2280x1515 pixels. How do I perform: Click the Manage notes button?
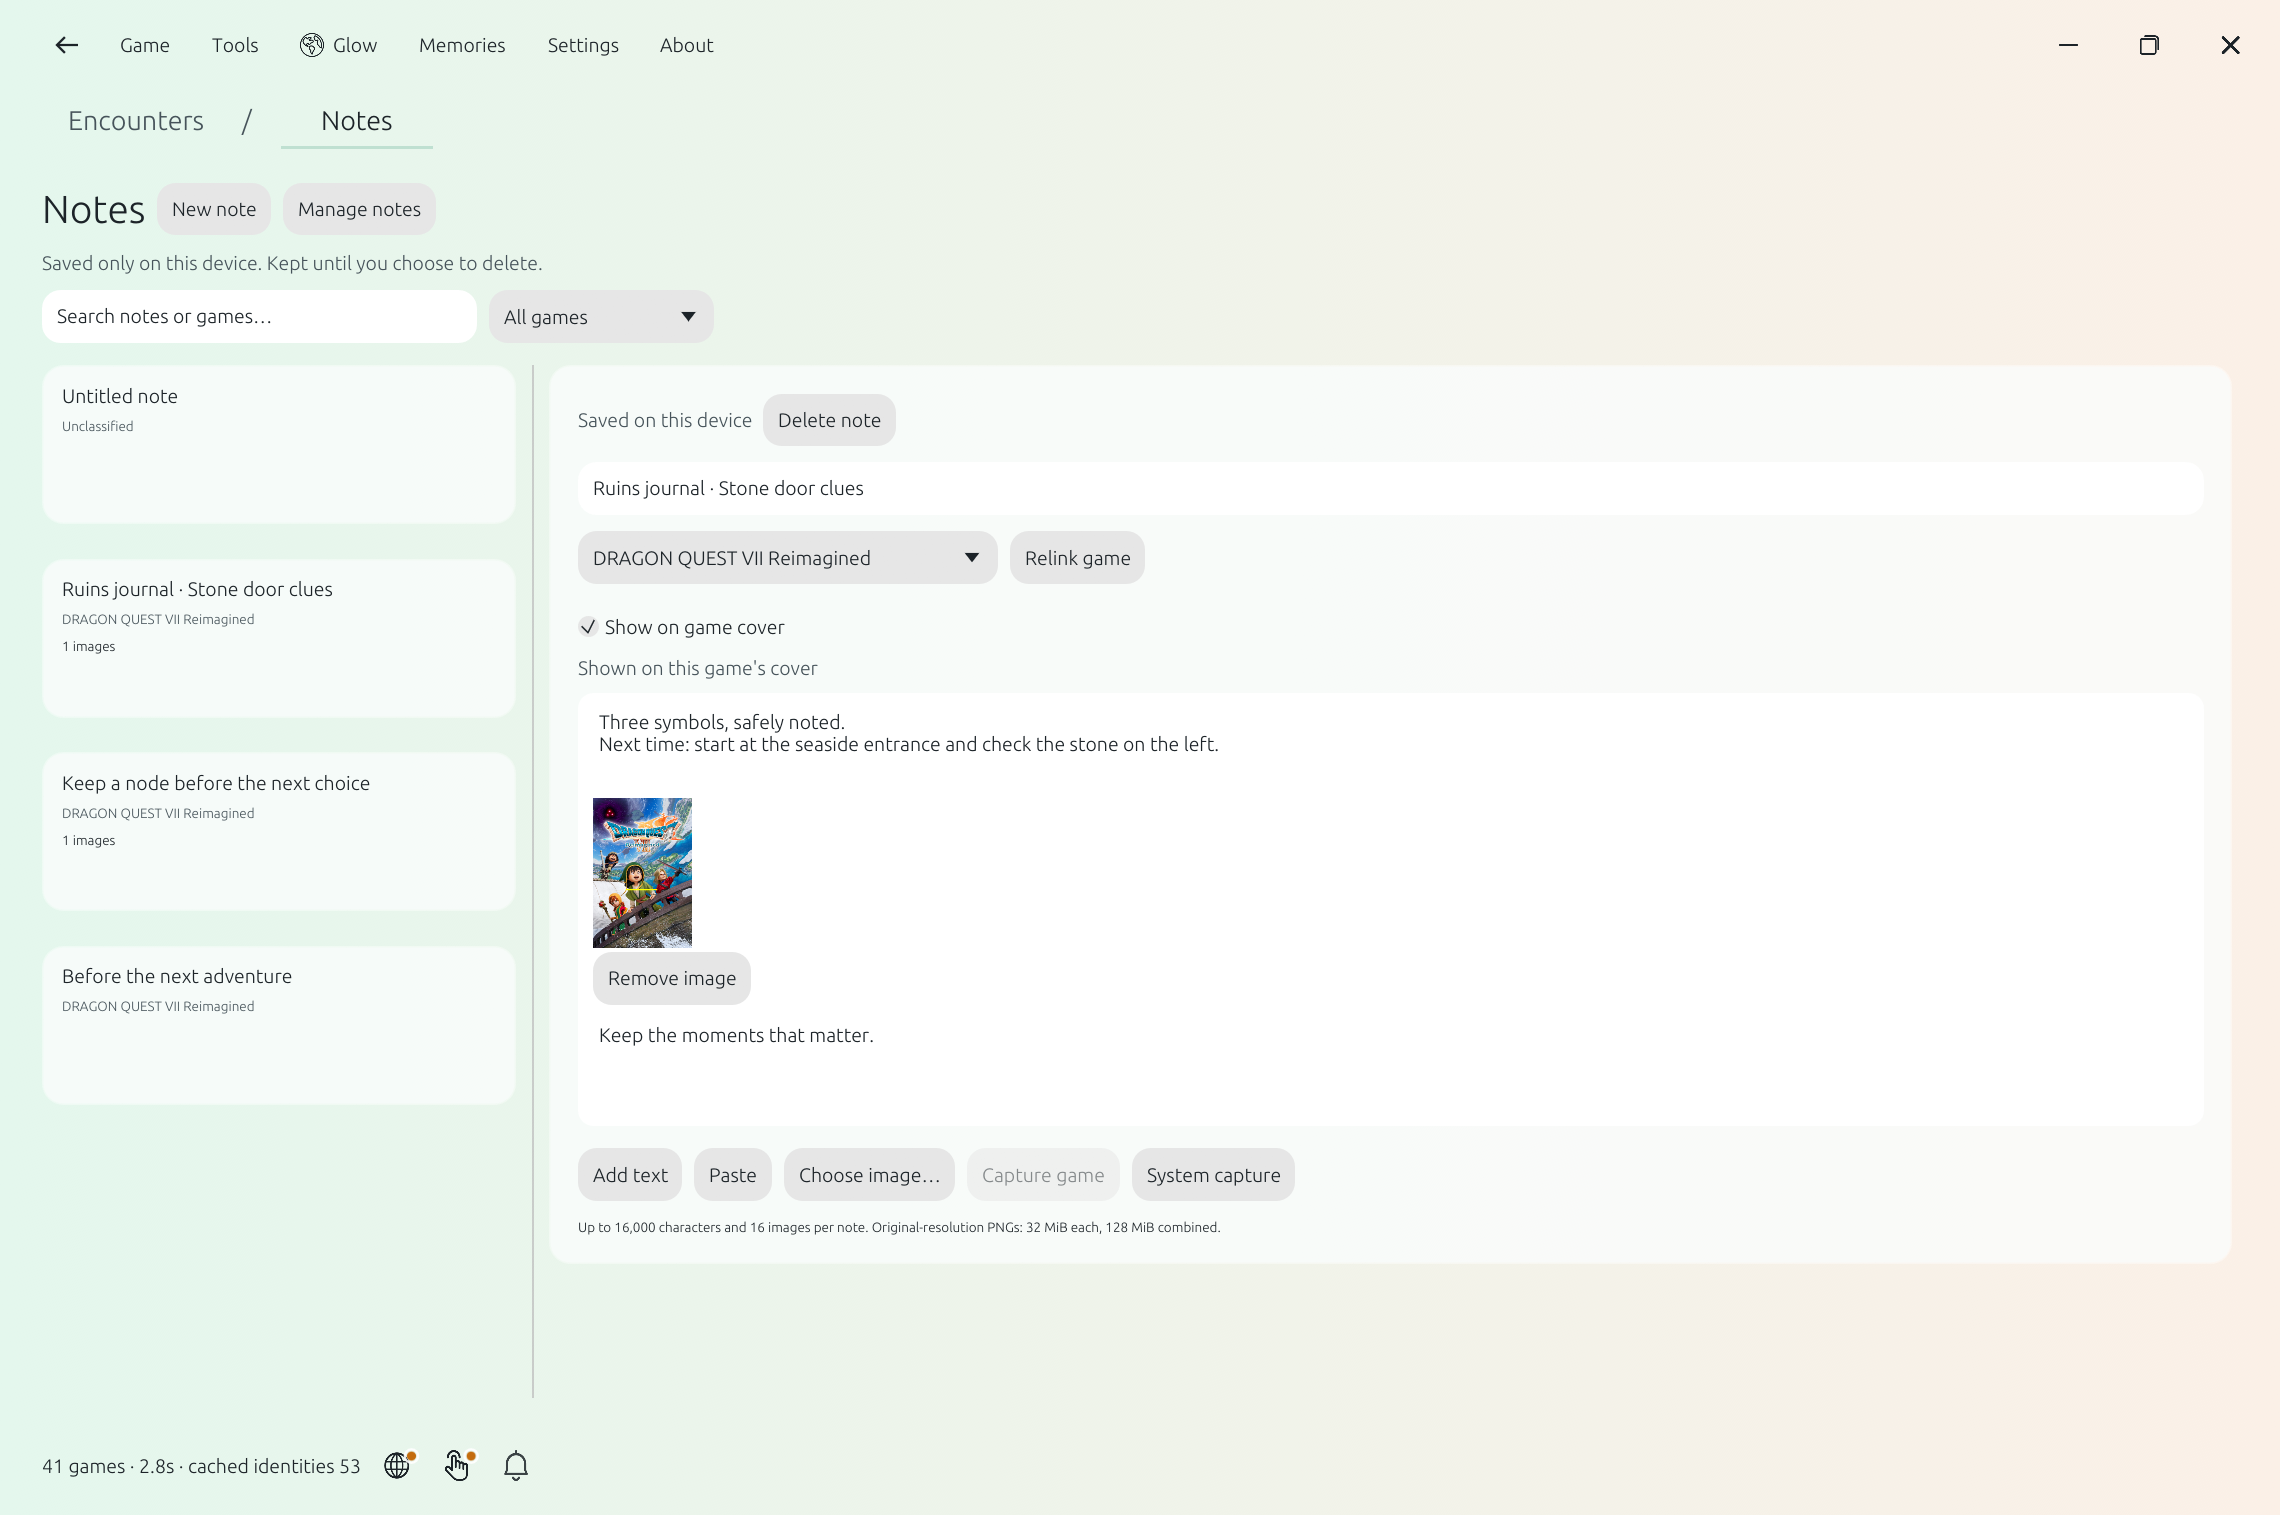359,209
